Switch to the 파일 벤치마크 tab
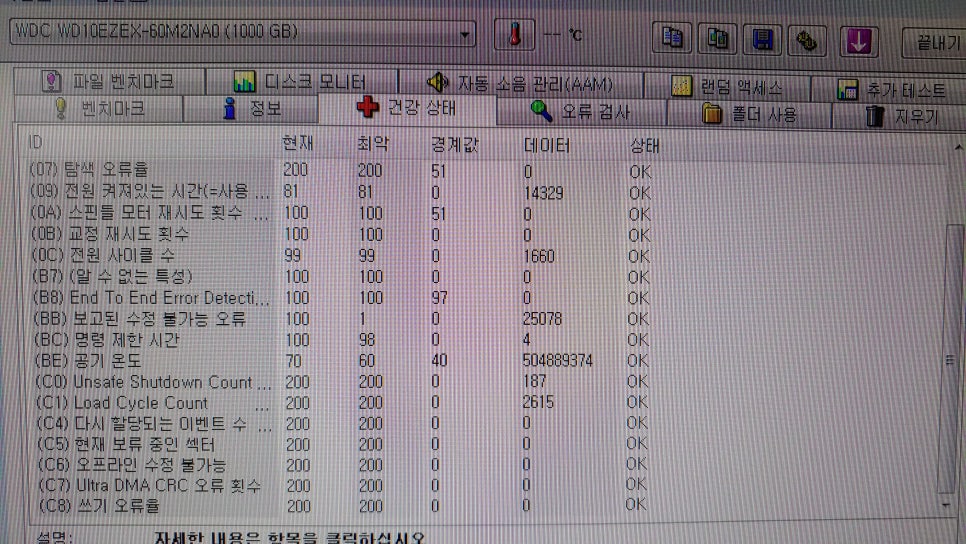Viewport: 966px width, 544px height. tap(109, 81)
